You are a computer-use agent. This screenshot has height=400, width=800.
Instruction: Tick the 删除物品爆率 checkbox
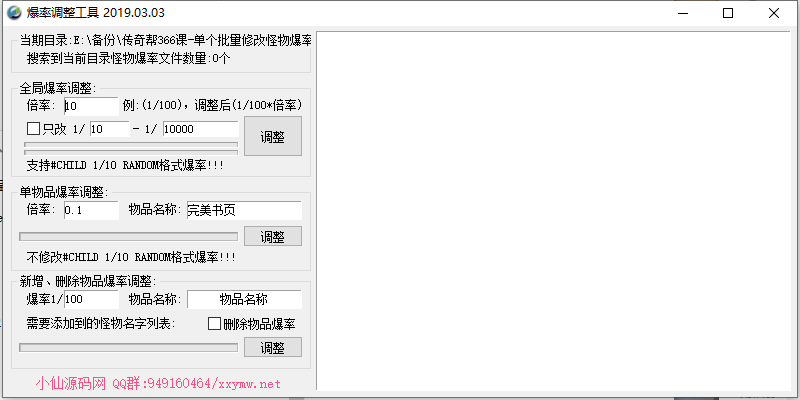pyautogui.click(x=214, y=323)
